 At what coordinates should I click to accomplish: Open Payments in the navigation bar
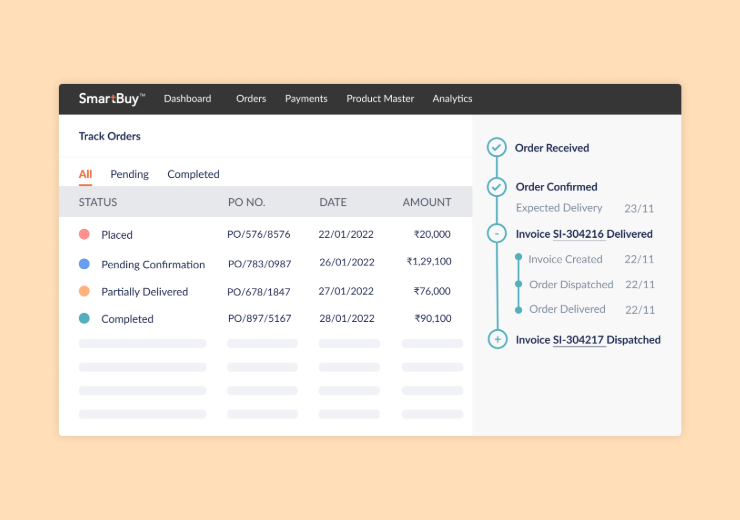[x=306, y=99]
